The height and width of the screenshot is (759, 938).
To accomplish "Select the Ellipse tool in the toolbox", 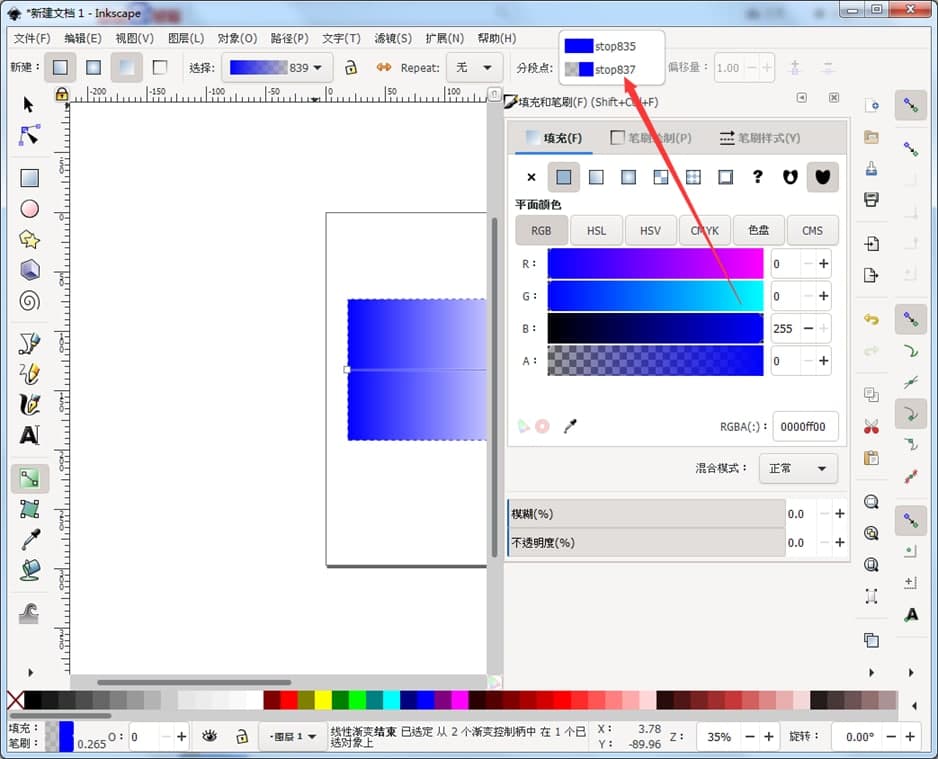I will click(x=29, y=208).
